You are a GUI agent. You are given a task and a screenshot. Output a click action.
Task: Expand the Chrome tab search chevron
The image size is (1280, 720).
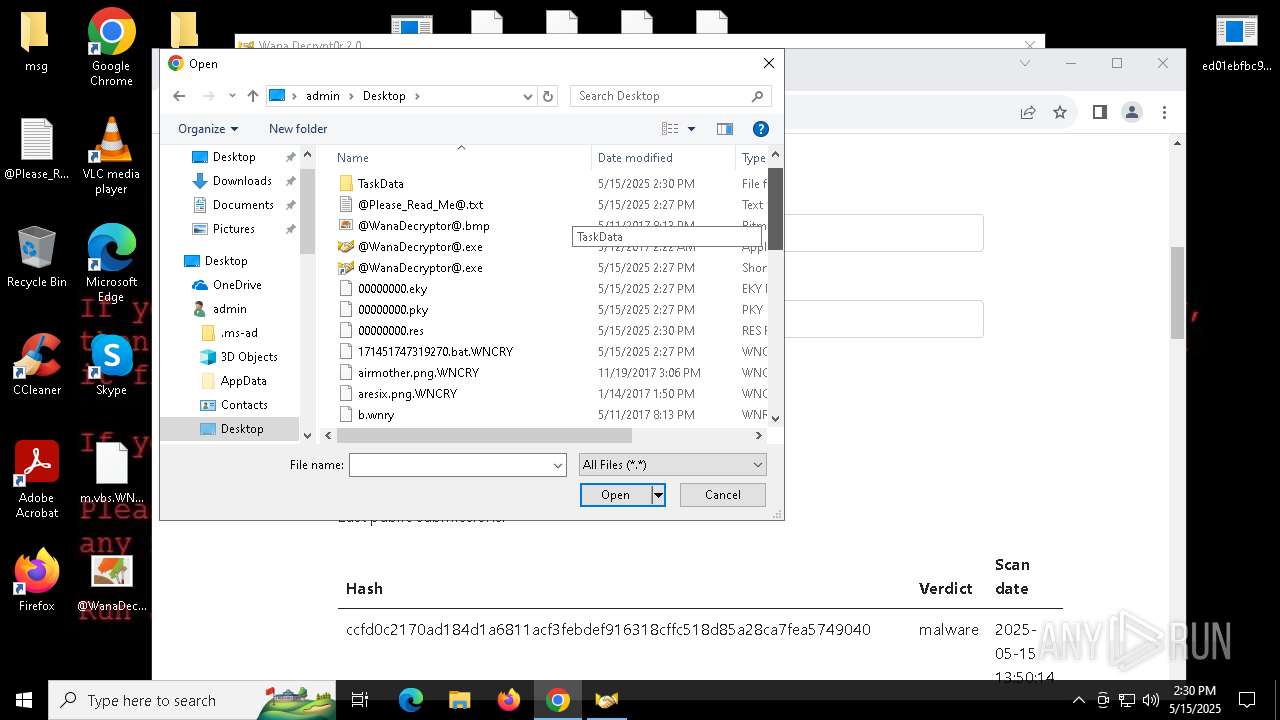click(x=1025, y=63)
